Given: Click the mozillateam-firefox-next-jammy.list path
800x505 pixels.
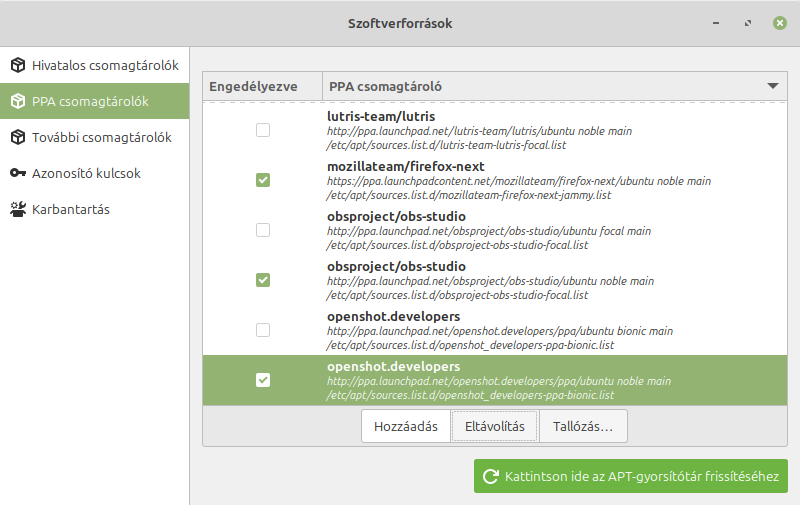Looking at the screenshot, I should pyautogui.click(x=468, y=195).
